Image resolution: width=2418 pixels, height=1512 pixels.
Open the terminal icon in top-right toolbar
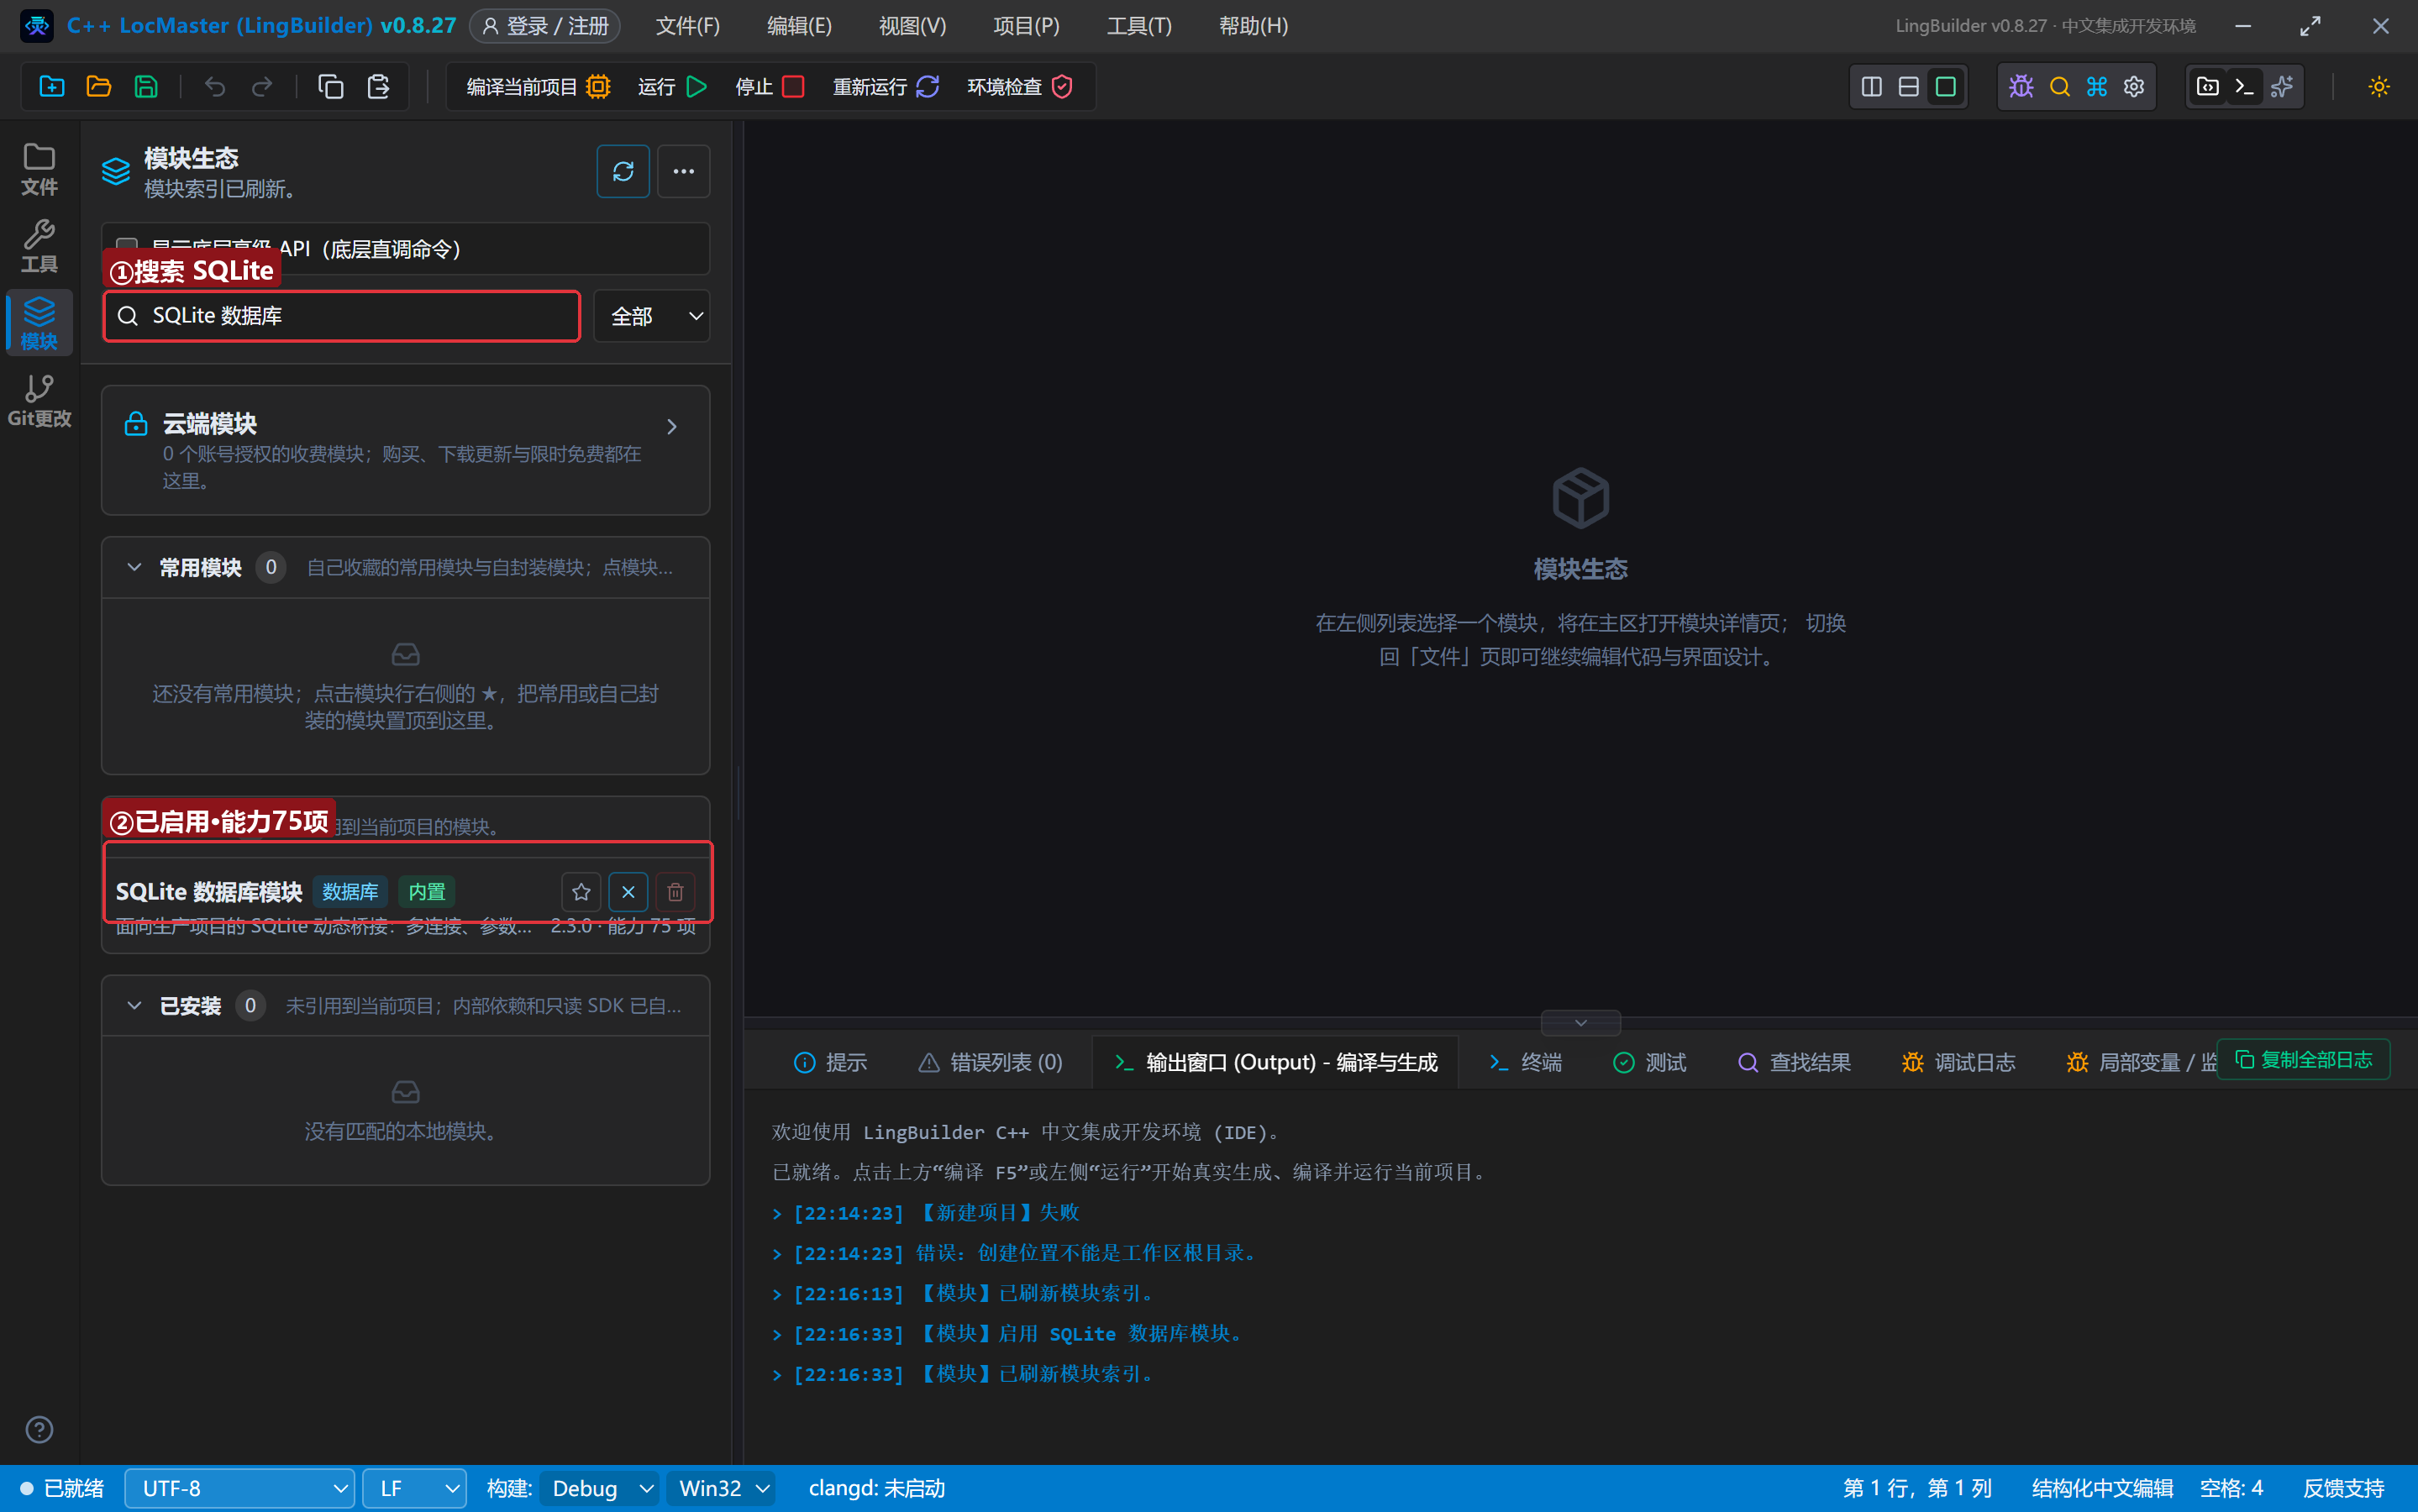[x=2245, y=87]
